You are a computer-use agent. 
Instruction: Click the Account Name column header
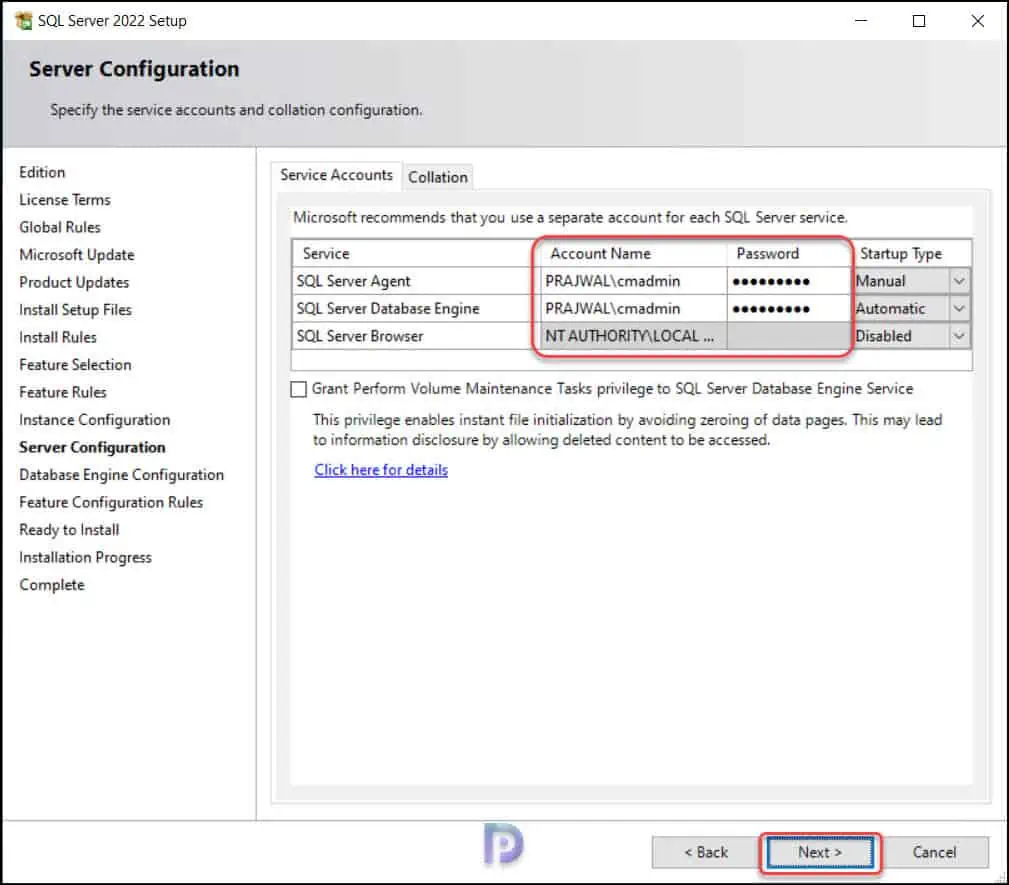633,254
